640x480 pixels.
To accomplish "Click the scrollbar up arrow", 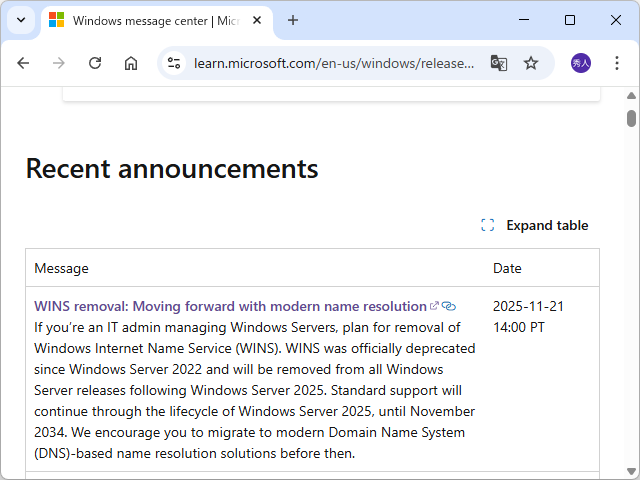I will (631, 96).
